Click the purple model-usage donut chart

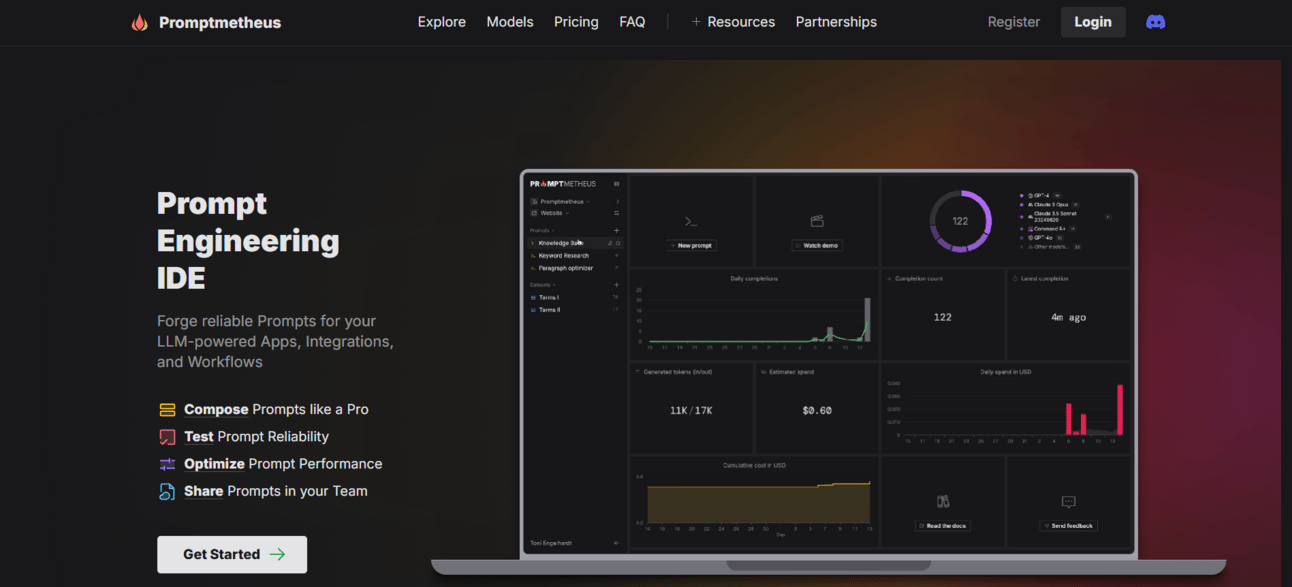click(x=960, y=221)
